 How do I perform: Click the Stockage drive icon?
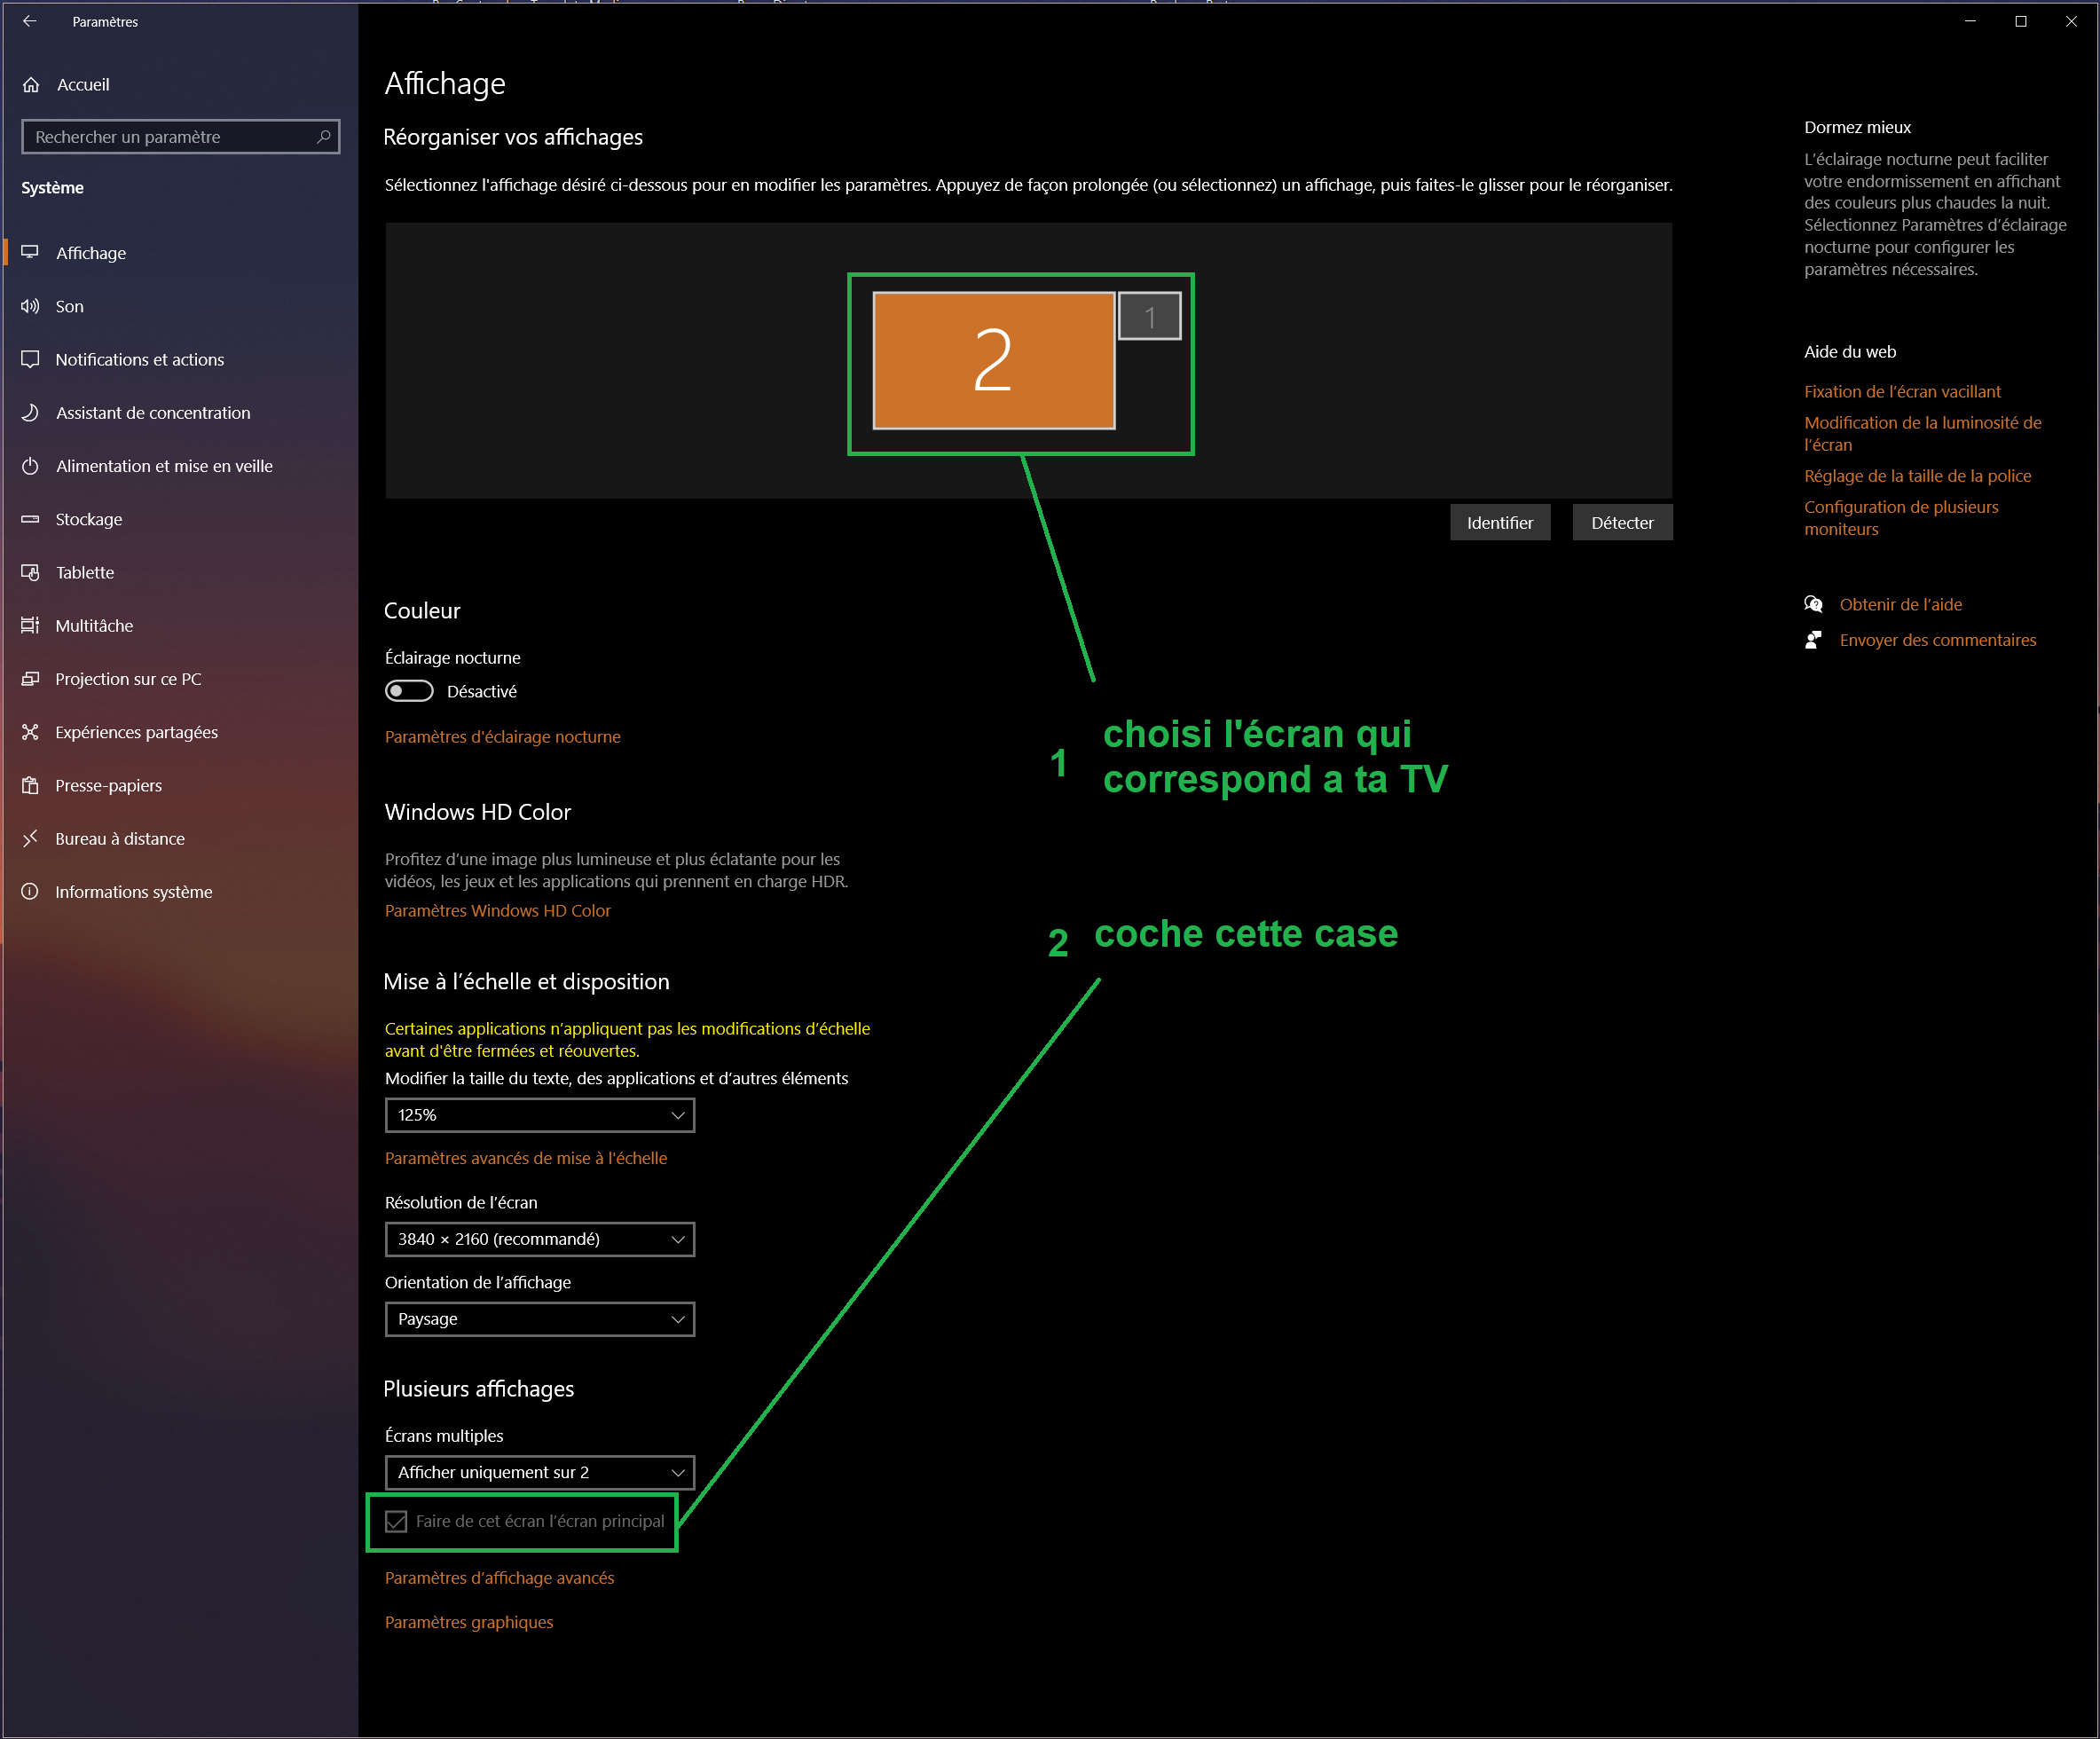pos(30,519)
